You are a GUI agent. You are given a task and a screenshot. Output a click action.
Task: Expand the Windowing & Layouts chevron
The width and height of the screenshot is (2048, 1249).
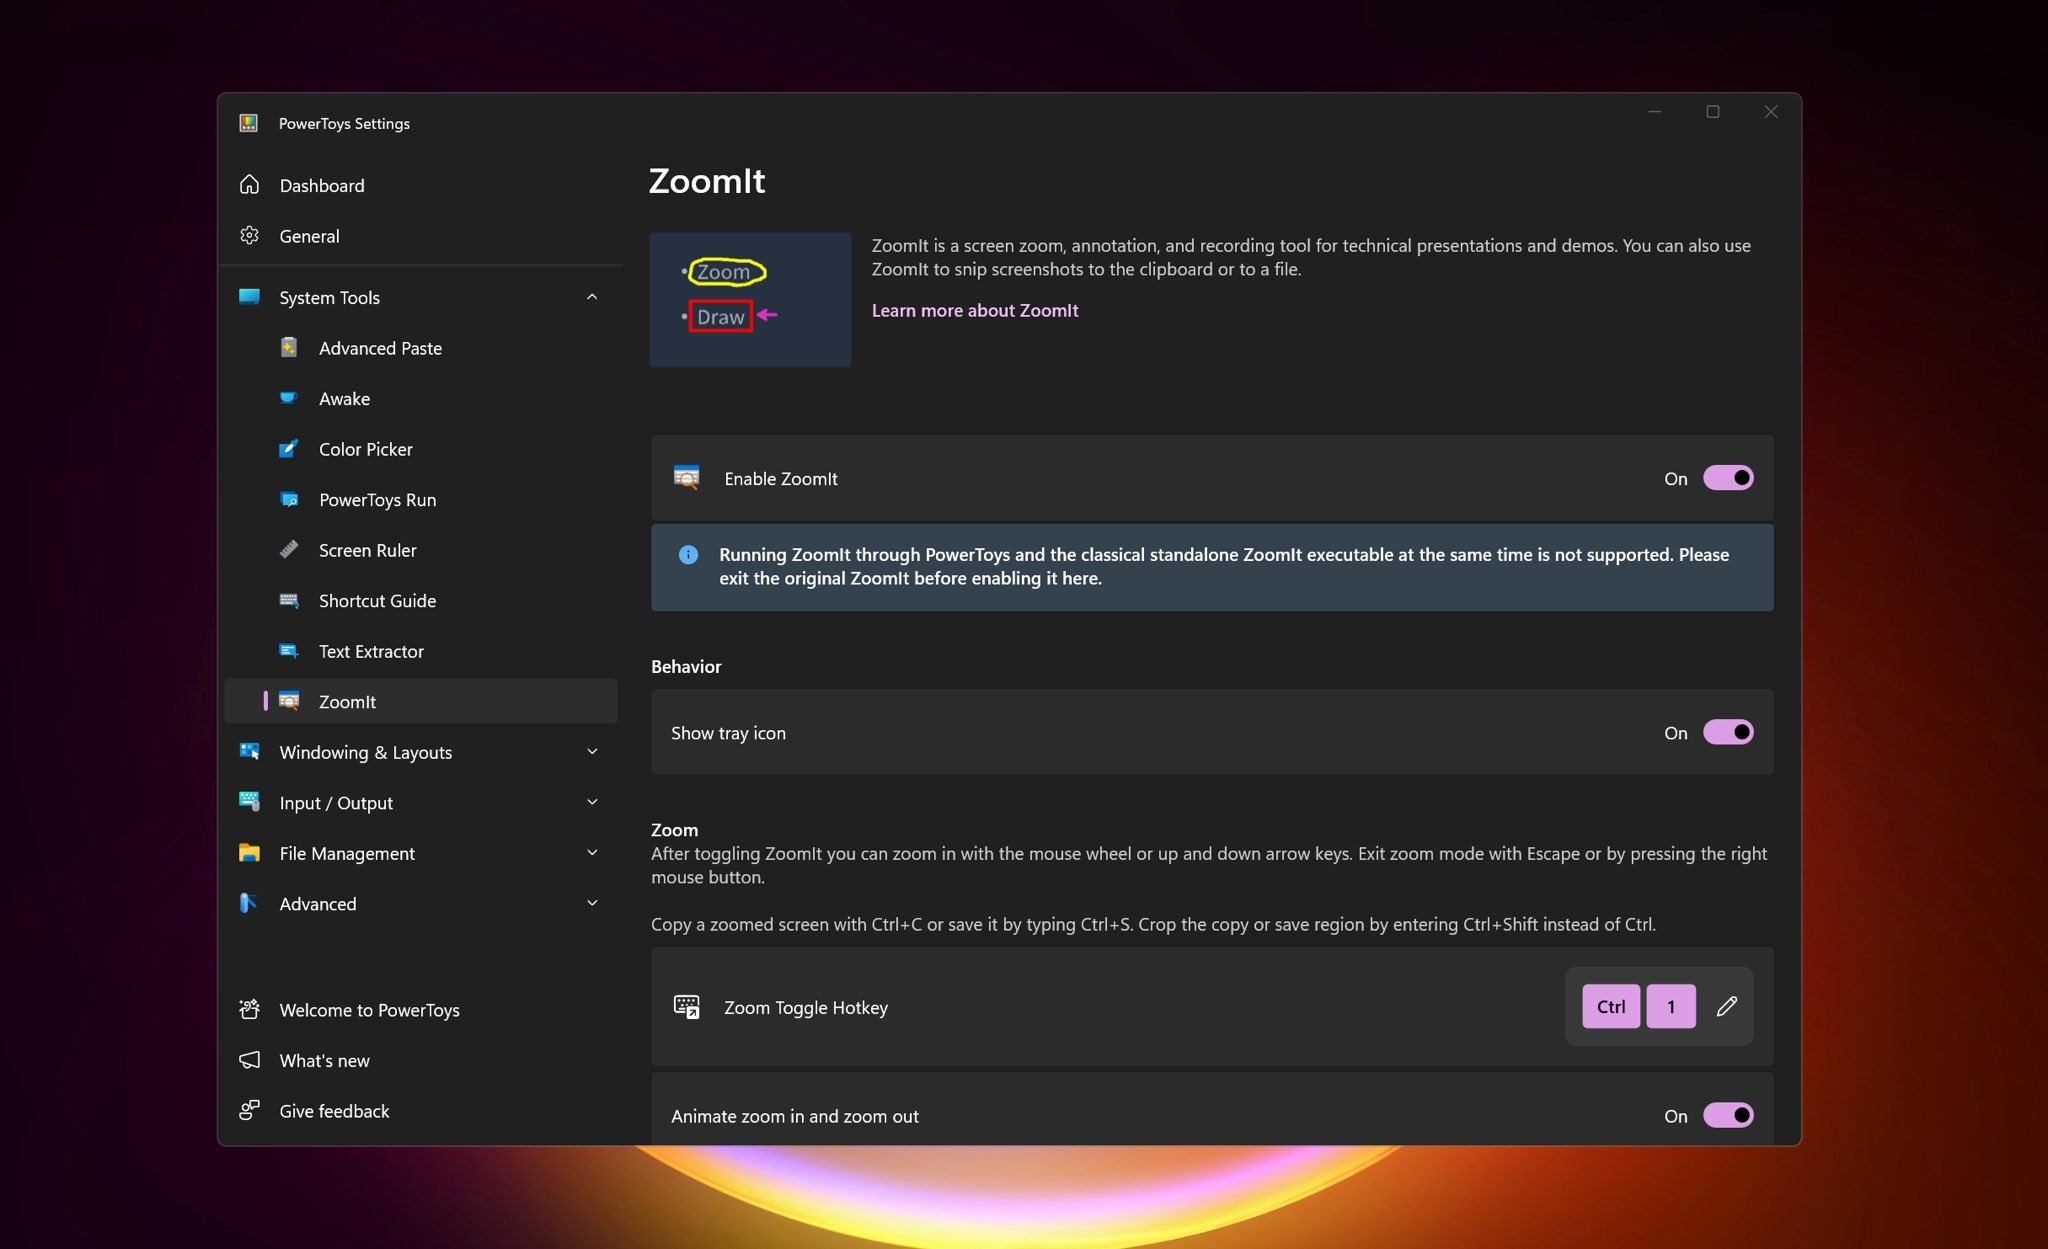coord(592,752)
